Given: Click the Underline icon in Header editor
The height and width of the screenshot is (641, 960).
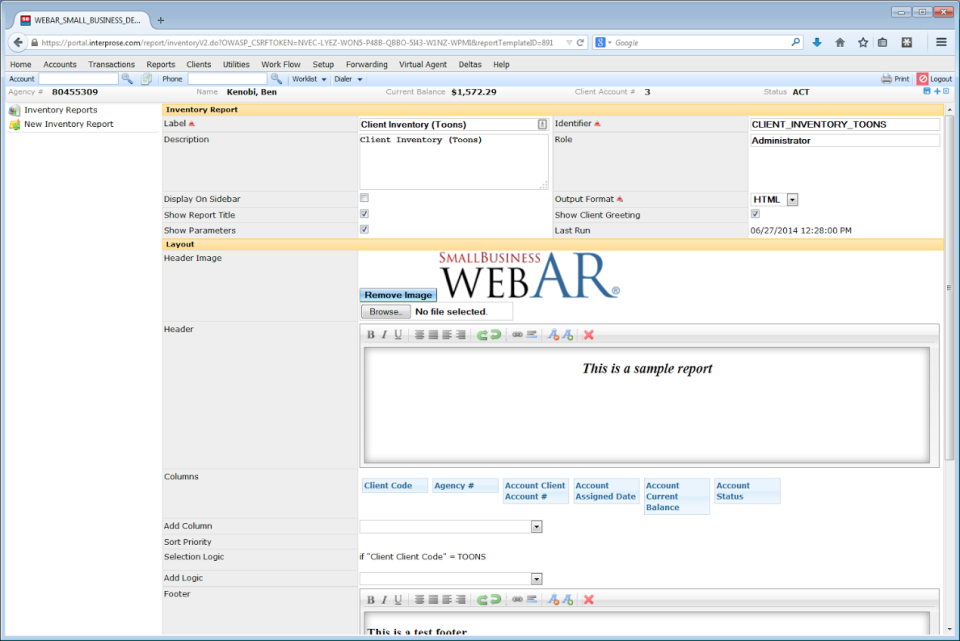Looking at the screenshot, I should tap(397, 335).
